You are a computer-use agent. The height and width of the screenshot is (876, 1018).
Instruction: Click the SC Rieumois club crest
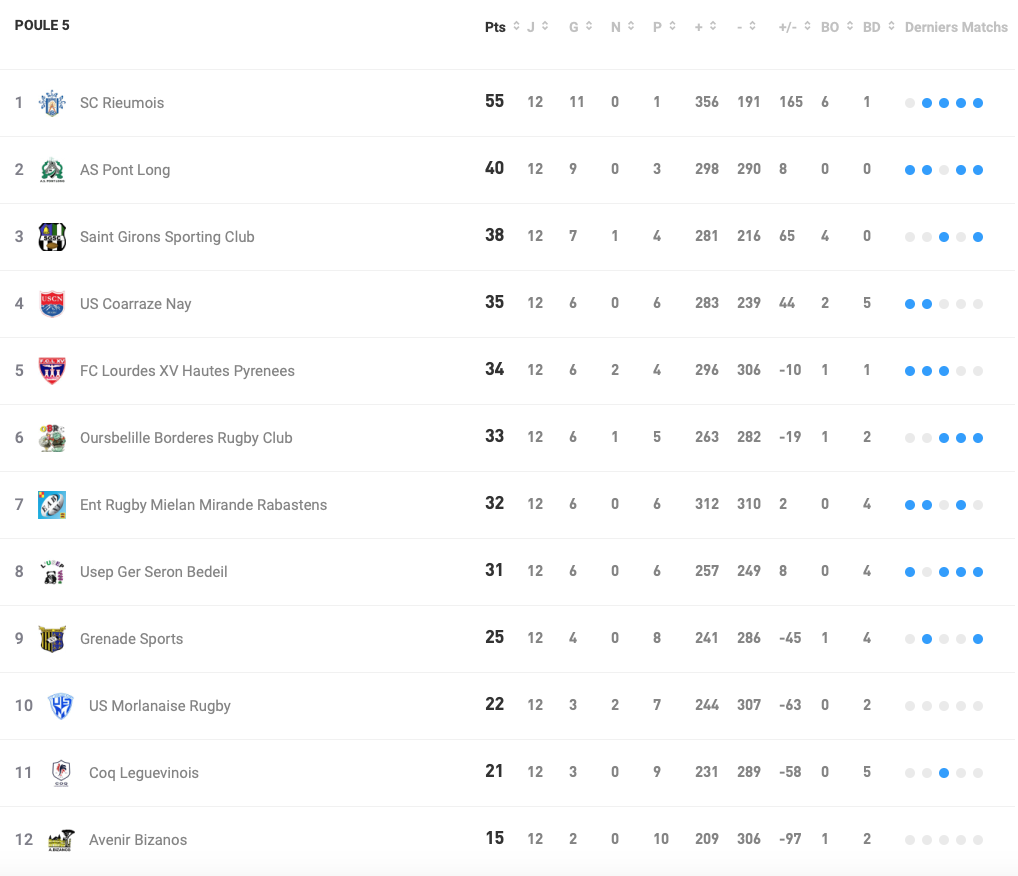(x=52, y=102)
